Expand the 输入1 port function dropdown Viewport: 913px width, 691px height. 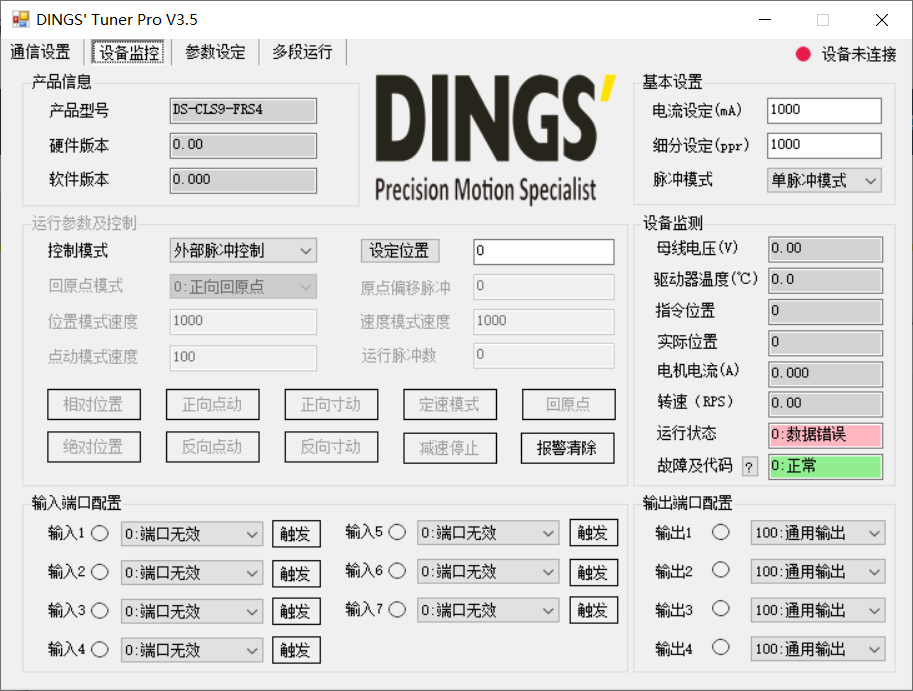192,534
